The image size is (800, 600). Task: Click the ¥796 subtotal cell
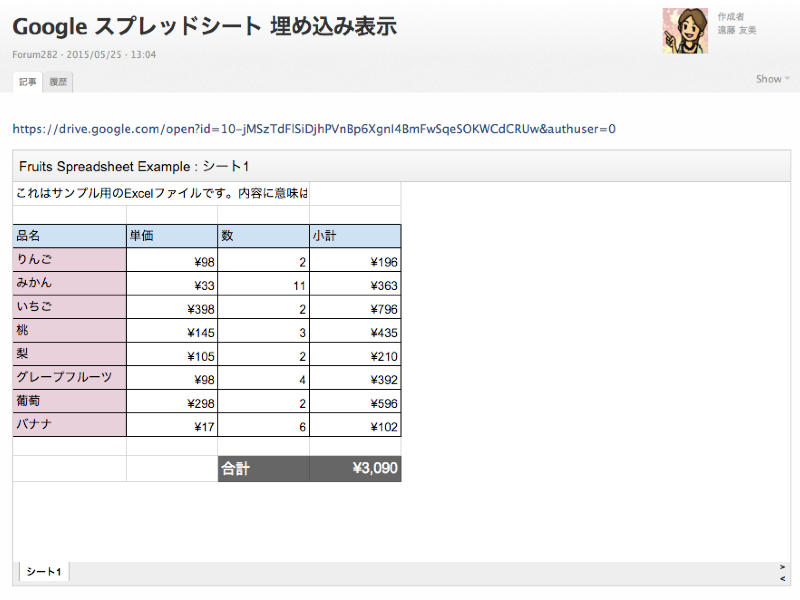tap(355, 307)
